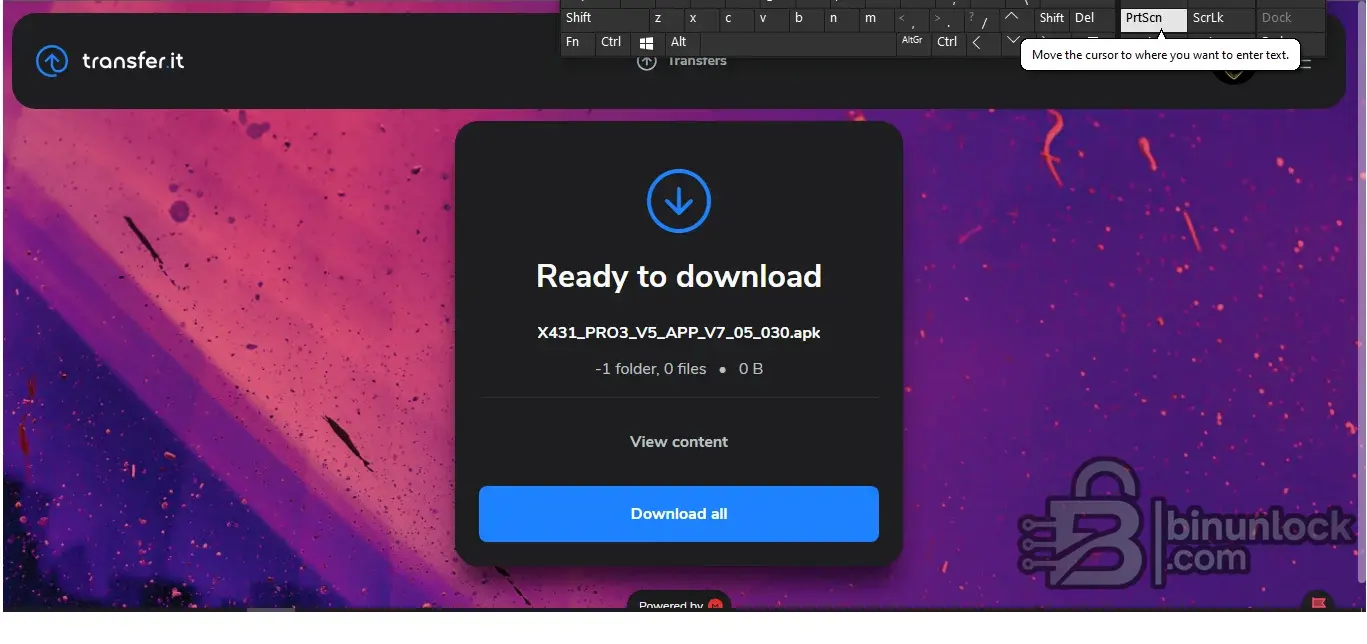This screenshot has width=1367, height=644.
Task: Tap the v key on on-screen keyboard
Action: click(770, 19)
